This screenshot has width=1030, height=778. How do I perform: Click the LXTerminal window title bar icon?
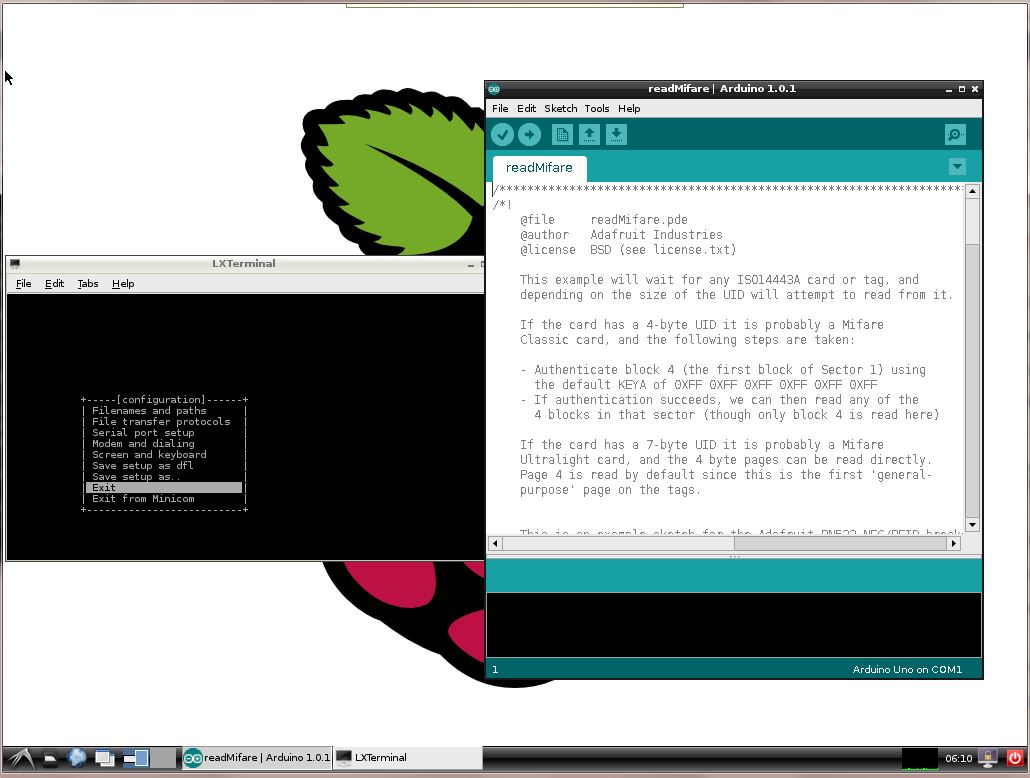tap(15, 263)
